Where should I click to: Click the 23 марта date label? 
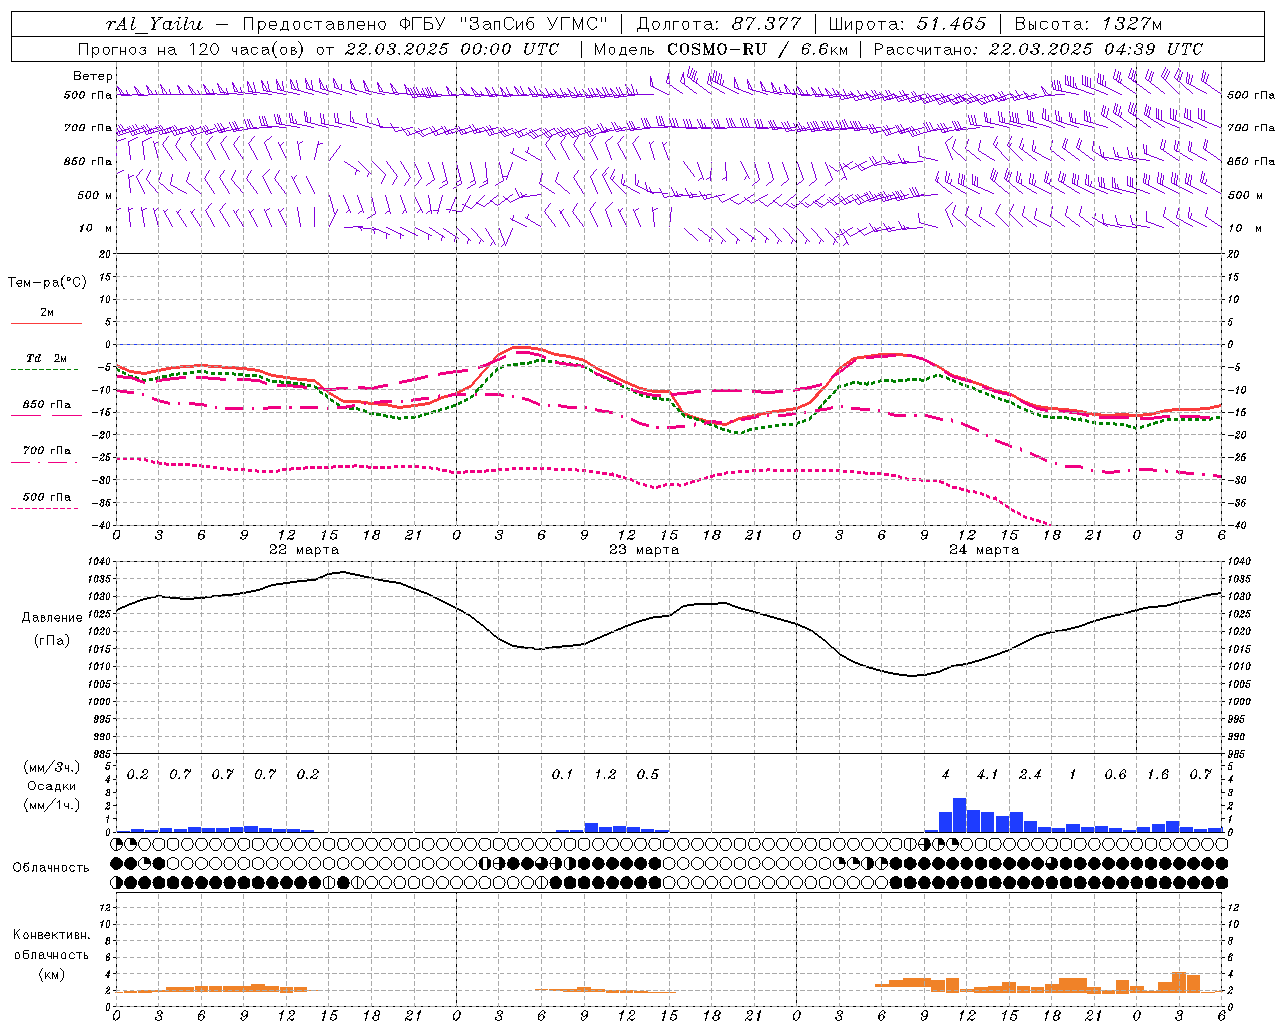coord(644,550)
